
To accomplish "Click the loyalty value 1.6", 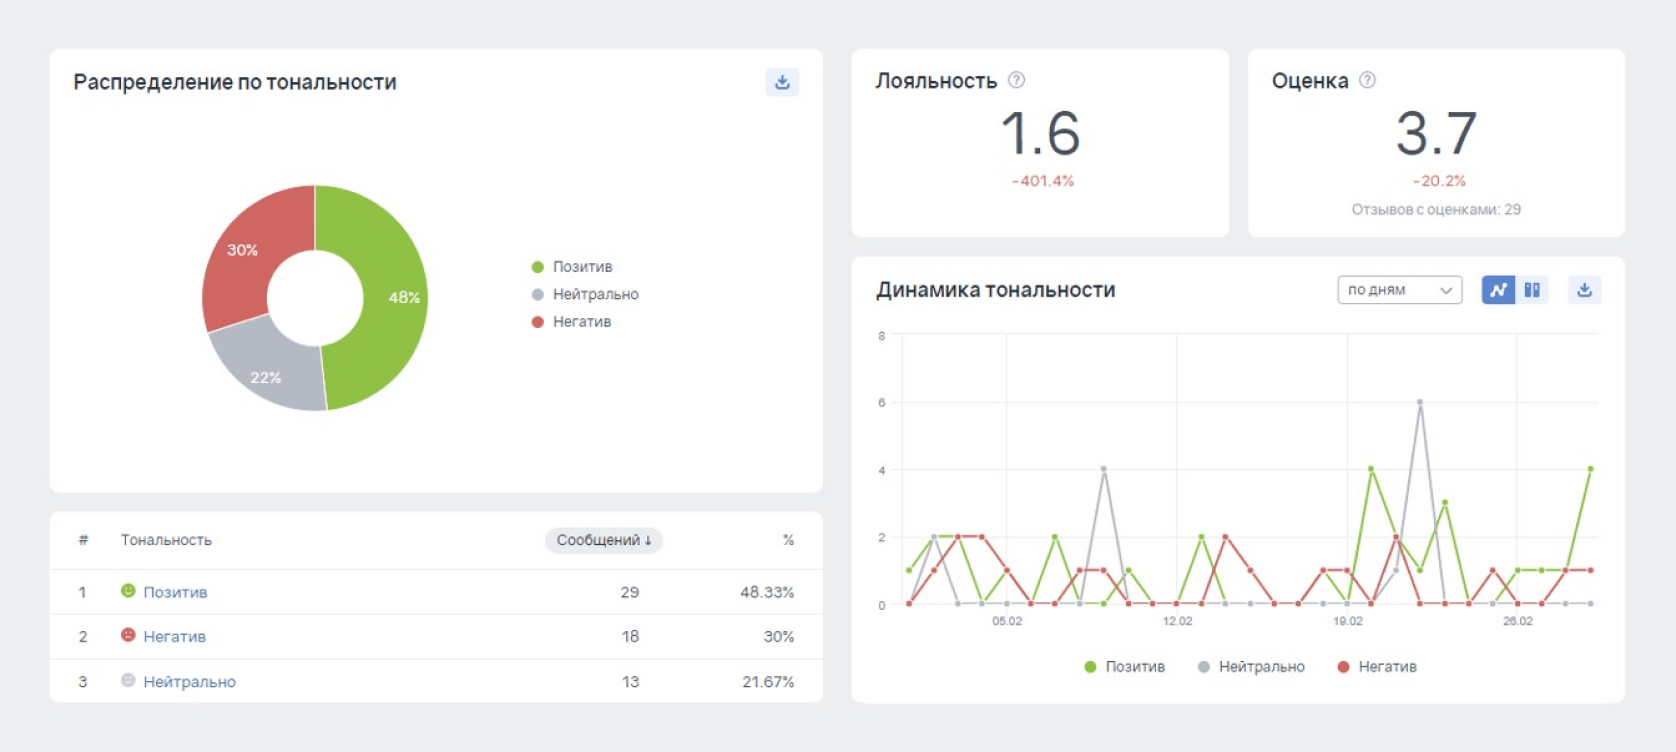I will pyautogui.click(x=1040, y=134).
